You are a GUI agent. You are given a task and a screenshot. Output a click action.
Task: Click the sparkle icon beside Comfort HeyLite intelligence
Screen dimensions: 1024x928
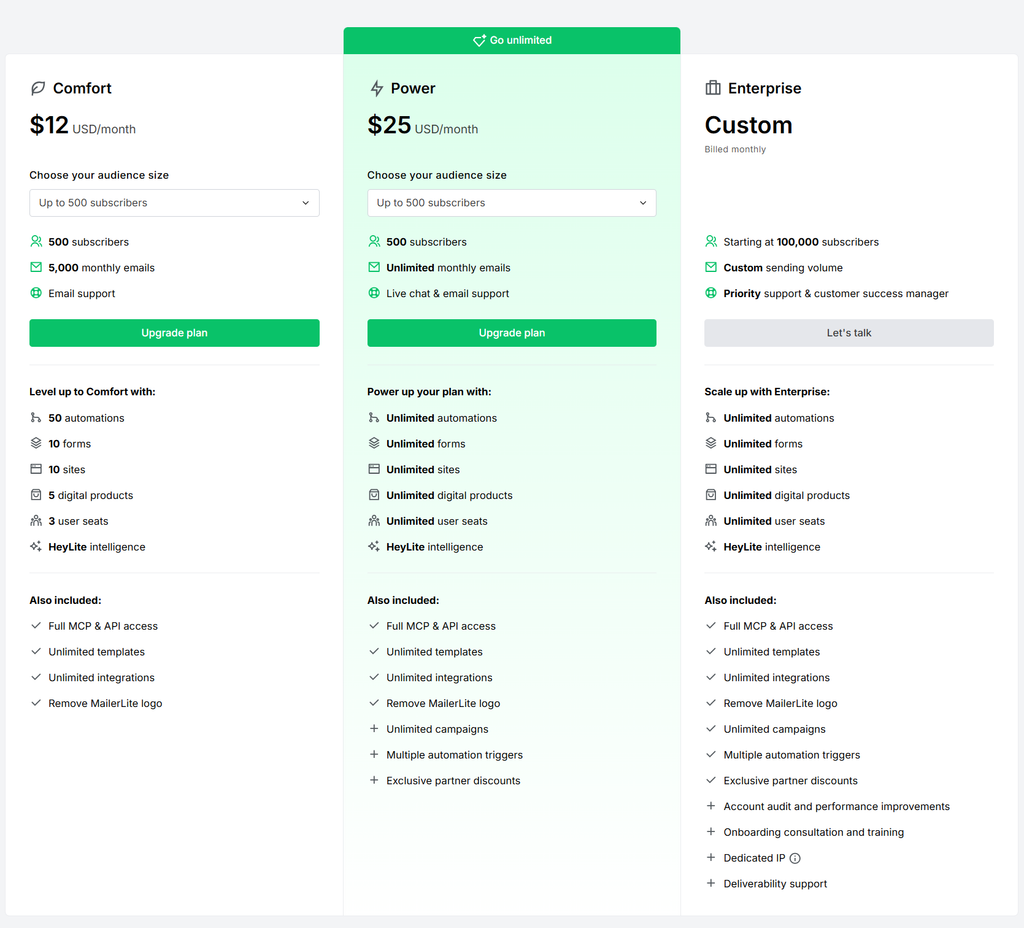[36, 547]
